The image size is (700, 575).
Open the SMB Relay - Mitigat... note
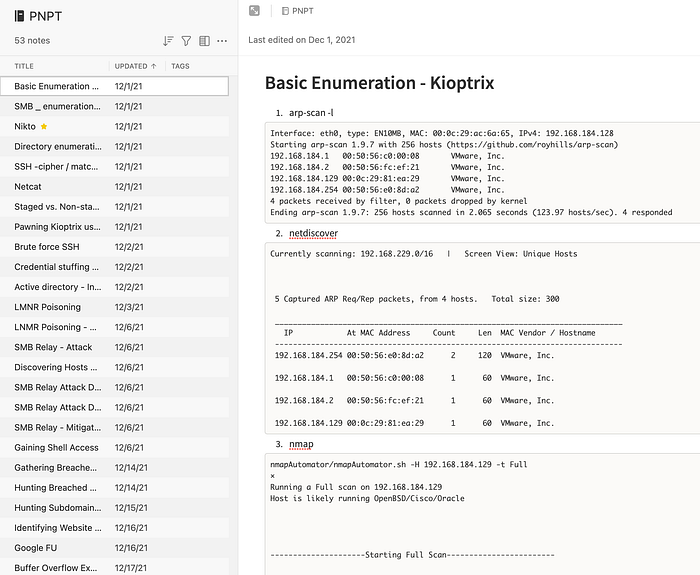tap(114, 428)
